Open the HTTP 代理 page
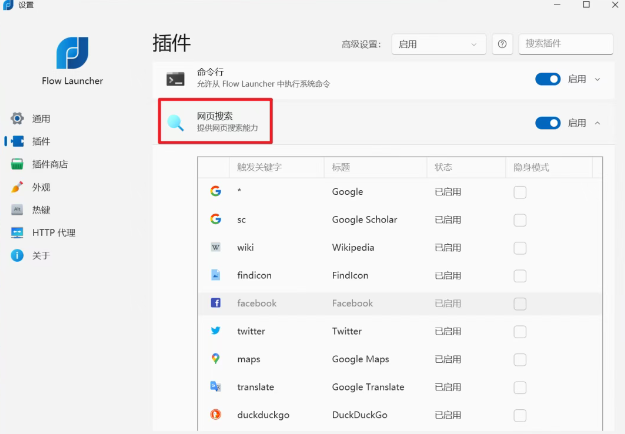Image resolution: width=625 pixels, height=434 pixels. [54, 233]
